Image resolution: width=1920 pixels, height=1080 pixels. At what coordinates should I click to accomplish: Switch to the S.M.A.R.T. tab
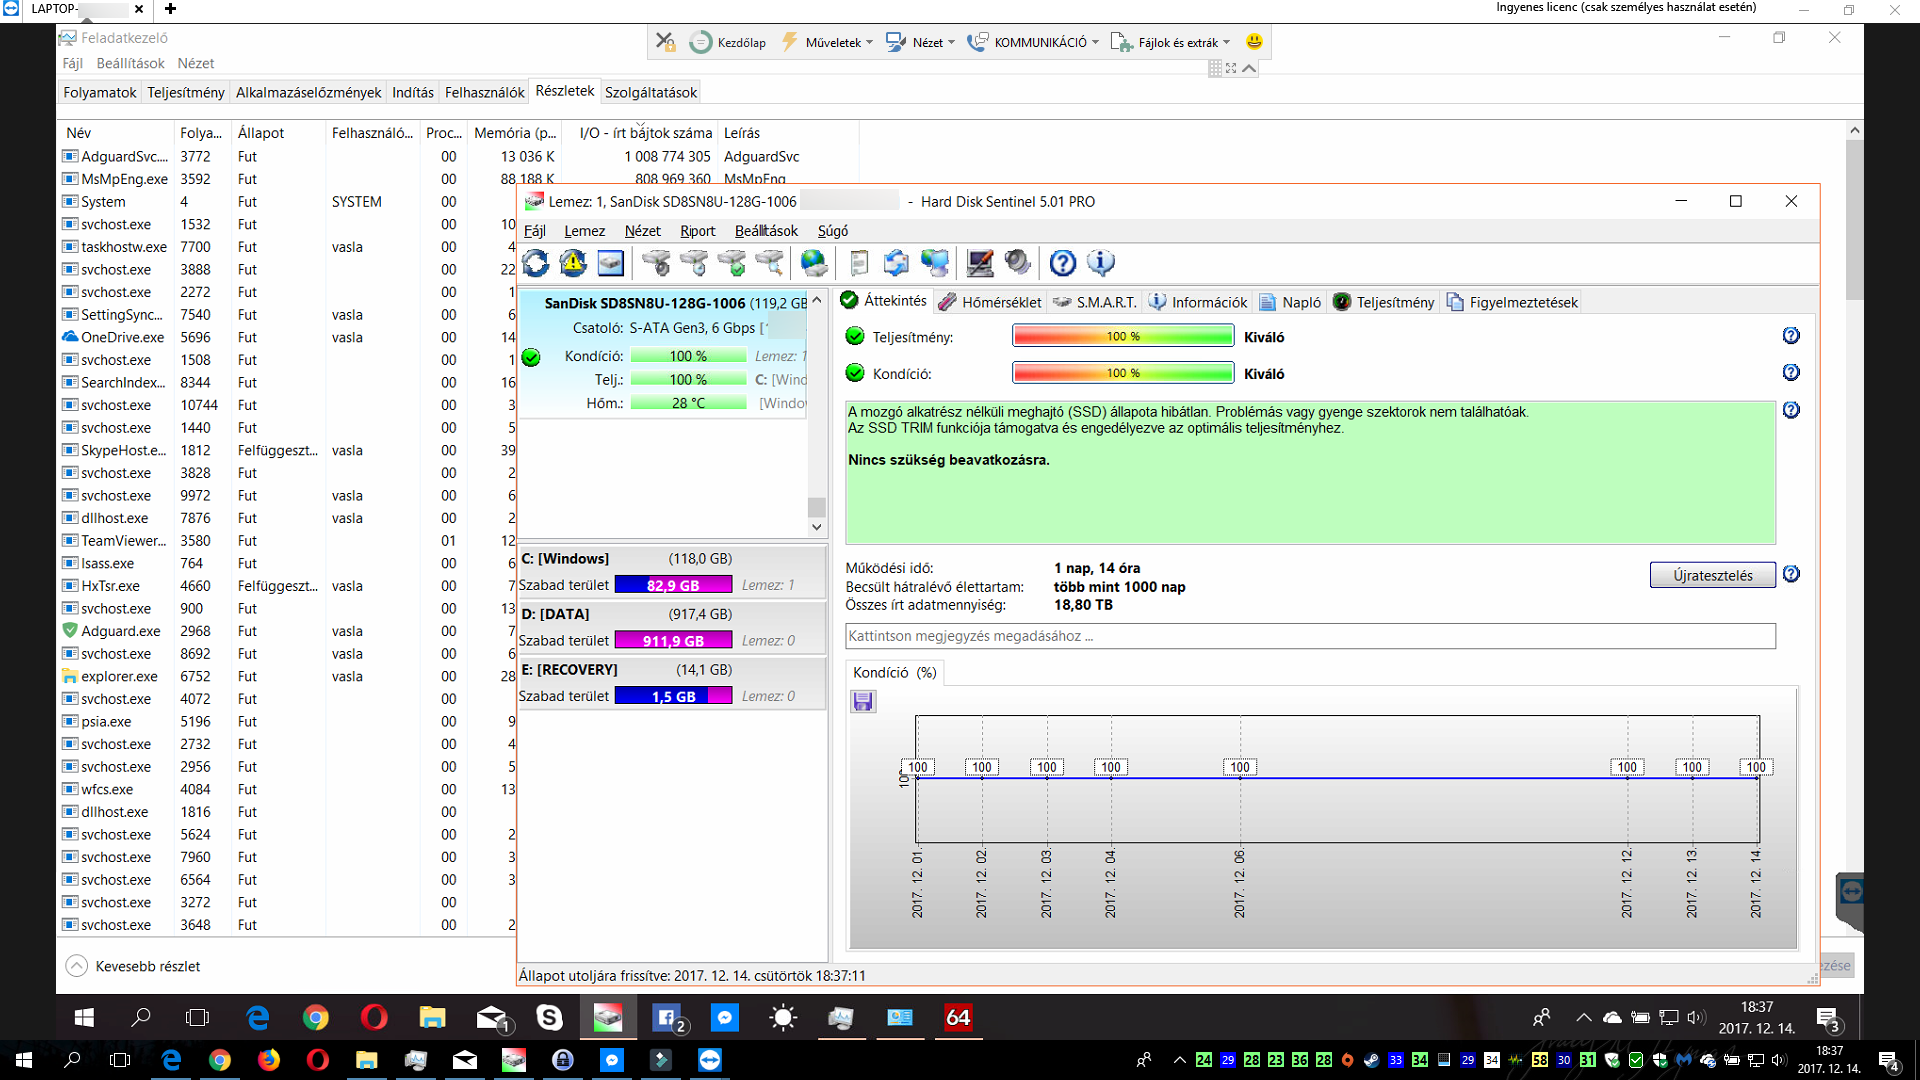tap(1094, 302)
